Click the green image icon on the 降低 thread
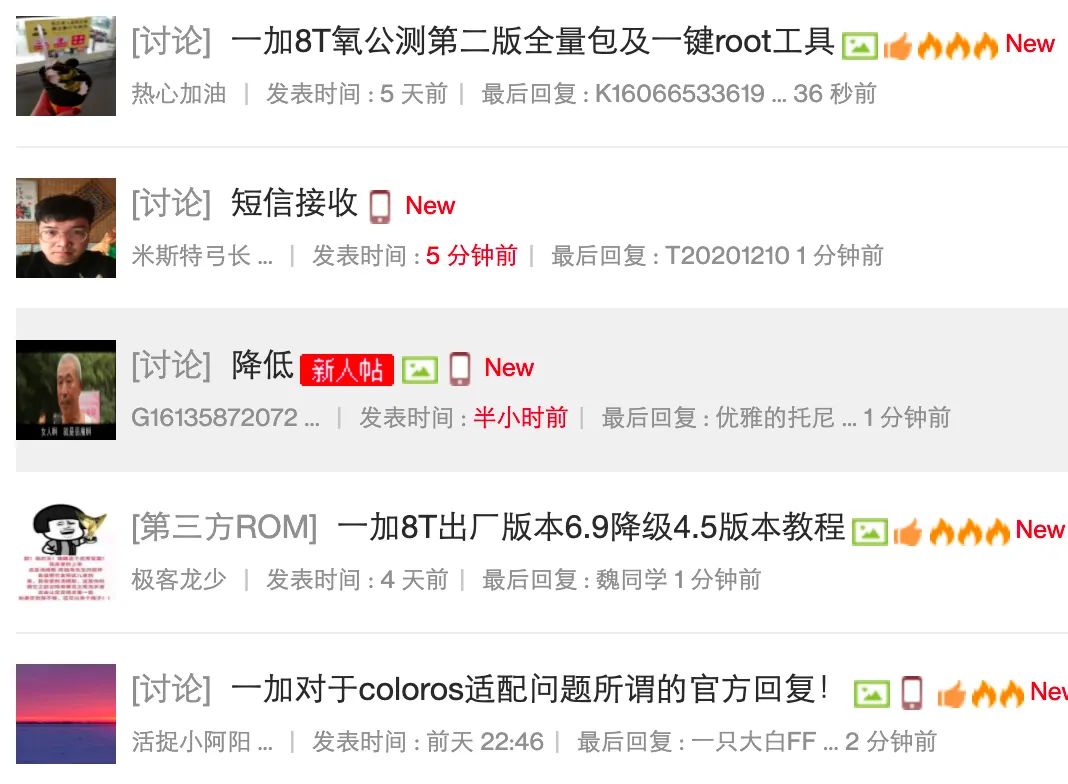This screenshot has width=1068, height=784. point(420,370)
